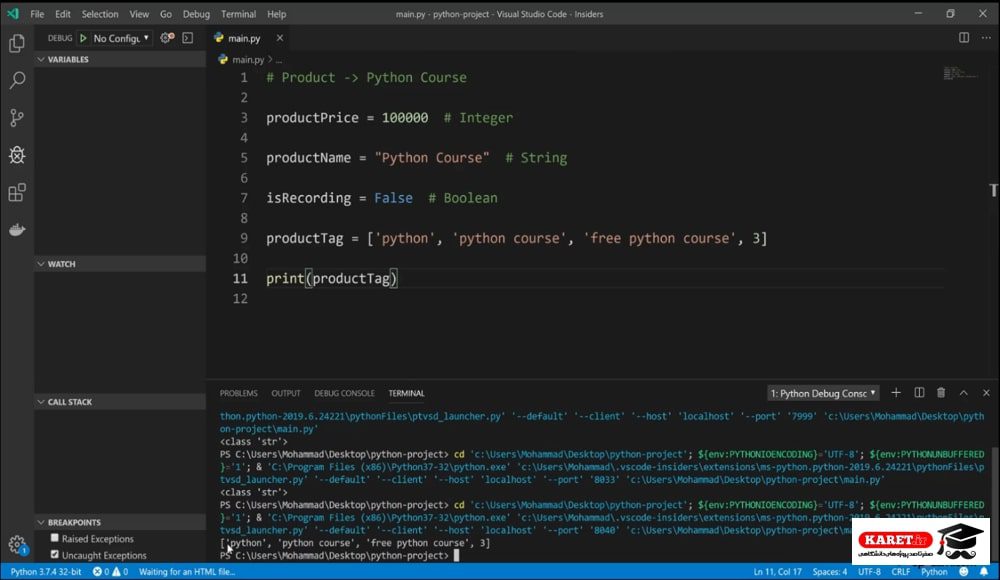Image resolution: width=1000 pixels, height=580 pixels.
Task: Open the Help menu
Action: [276, 13]
